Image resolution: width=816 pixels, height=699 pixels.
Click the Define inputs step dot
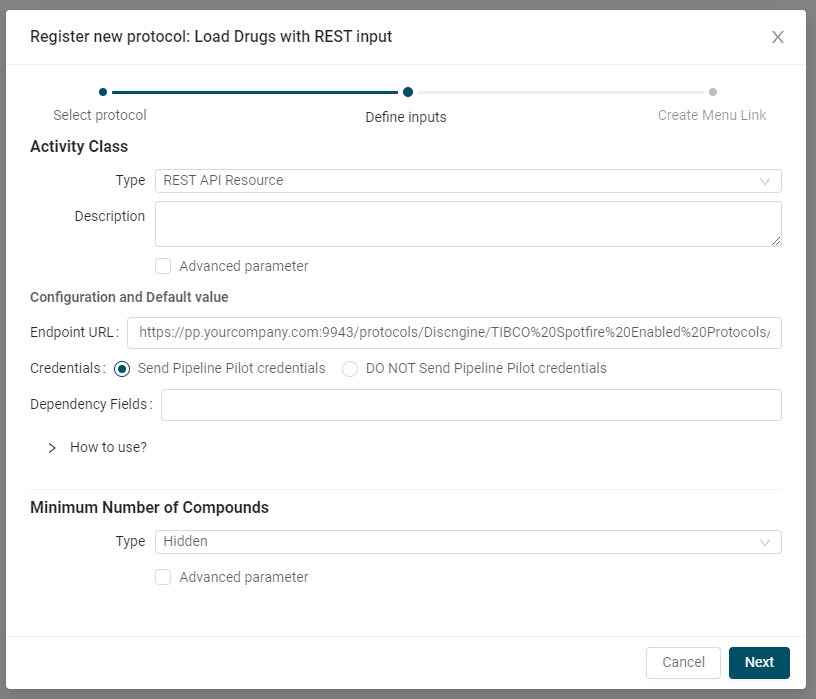pos(408,92)
